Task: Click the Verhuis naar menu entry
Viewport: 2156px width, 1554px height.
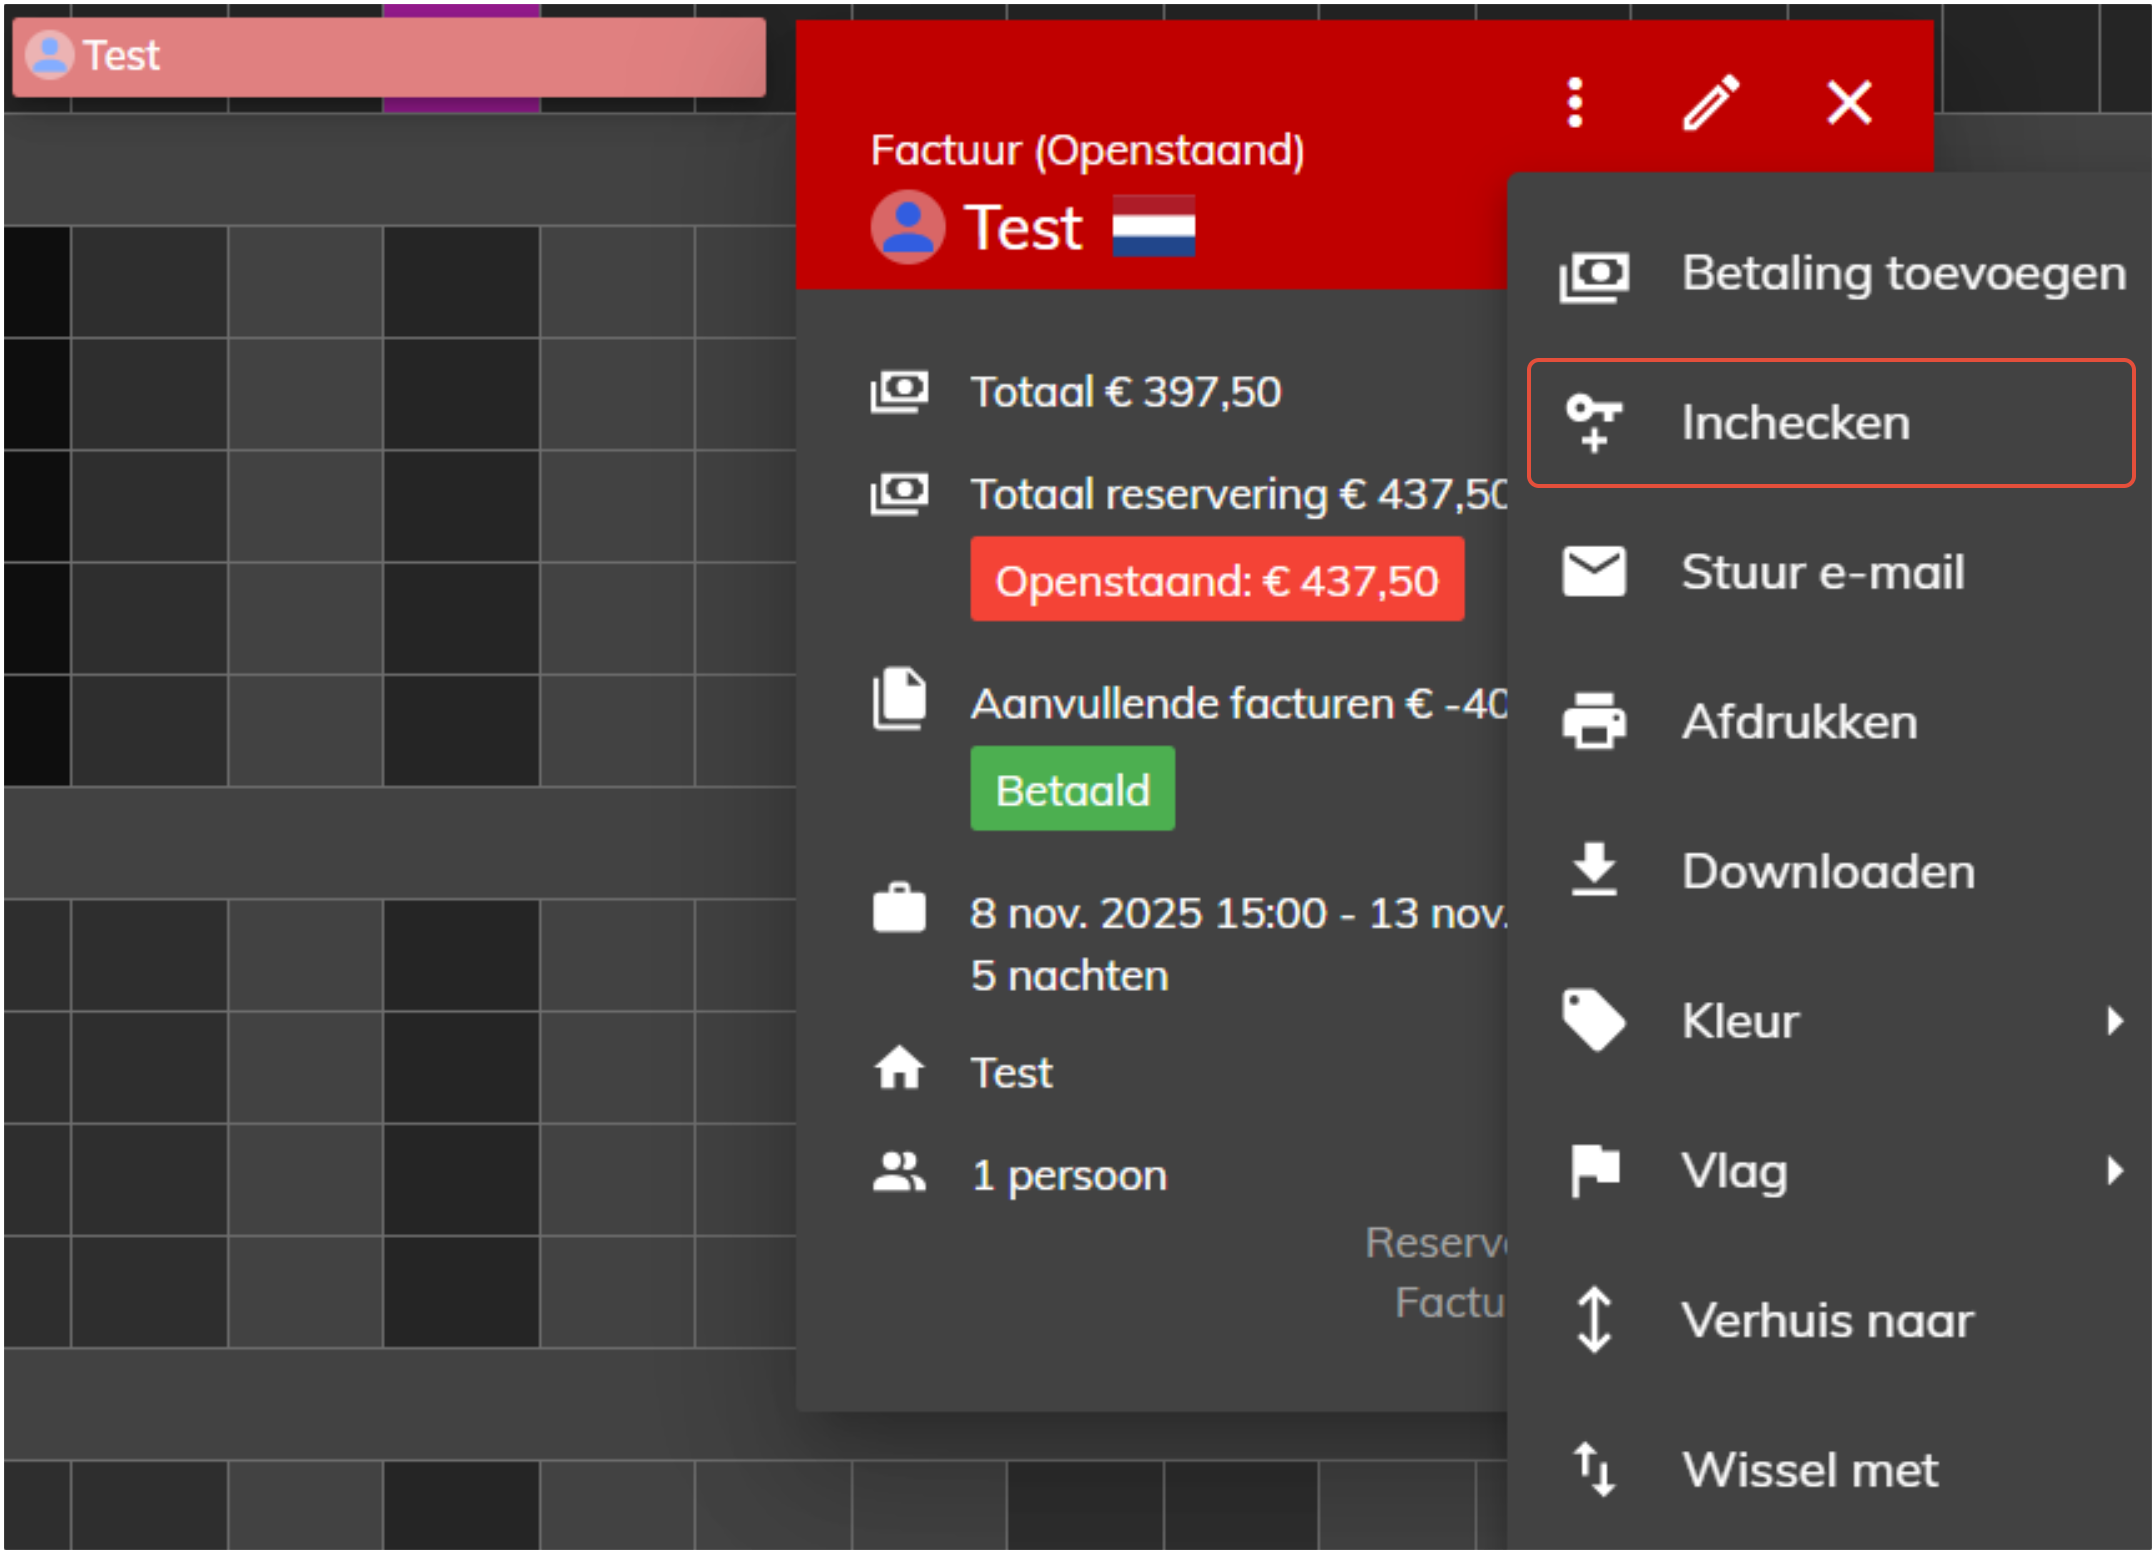Action: coord(1826,1320)
